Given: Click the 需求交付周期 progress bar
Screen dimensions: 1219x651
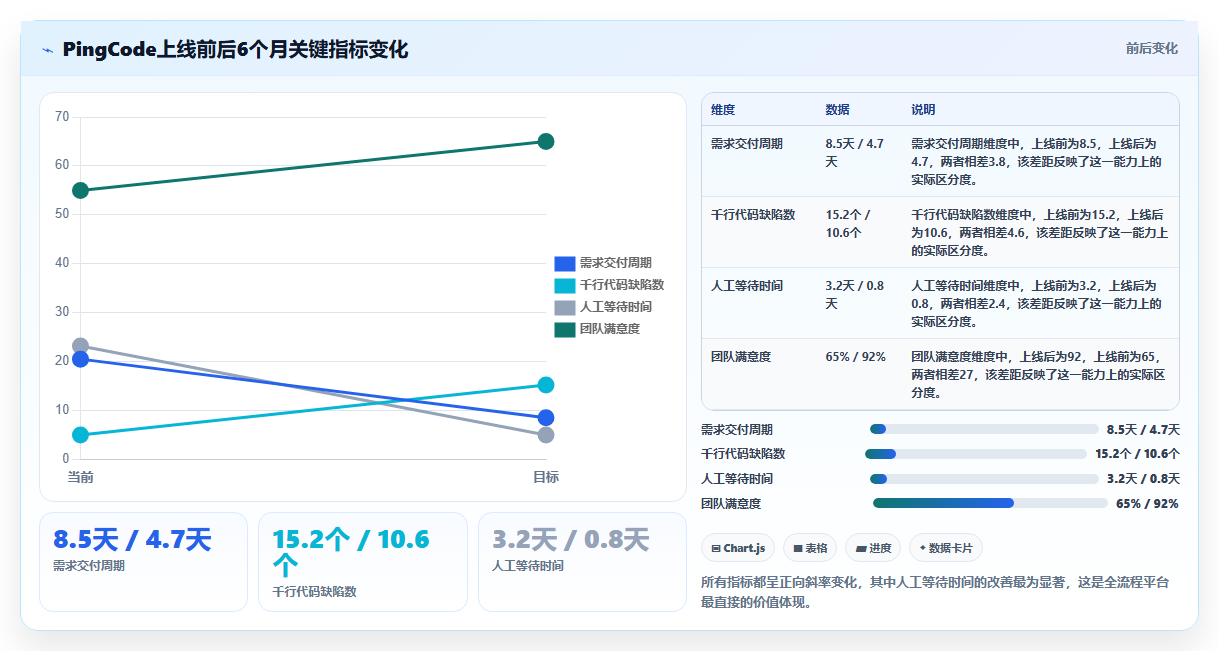Looking at the screenshot, I should (984, 429).
